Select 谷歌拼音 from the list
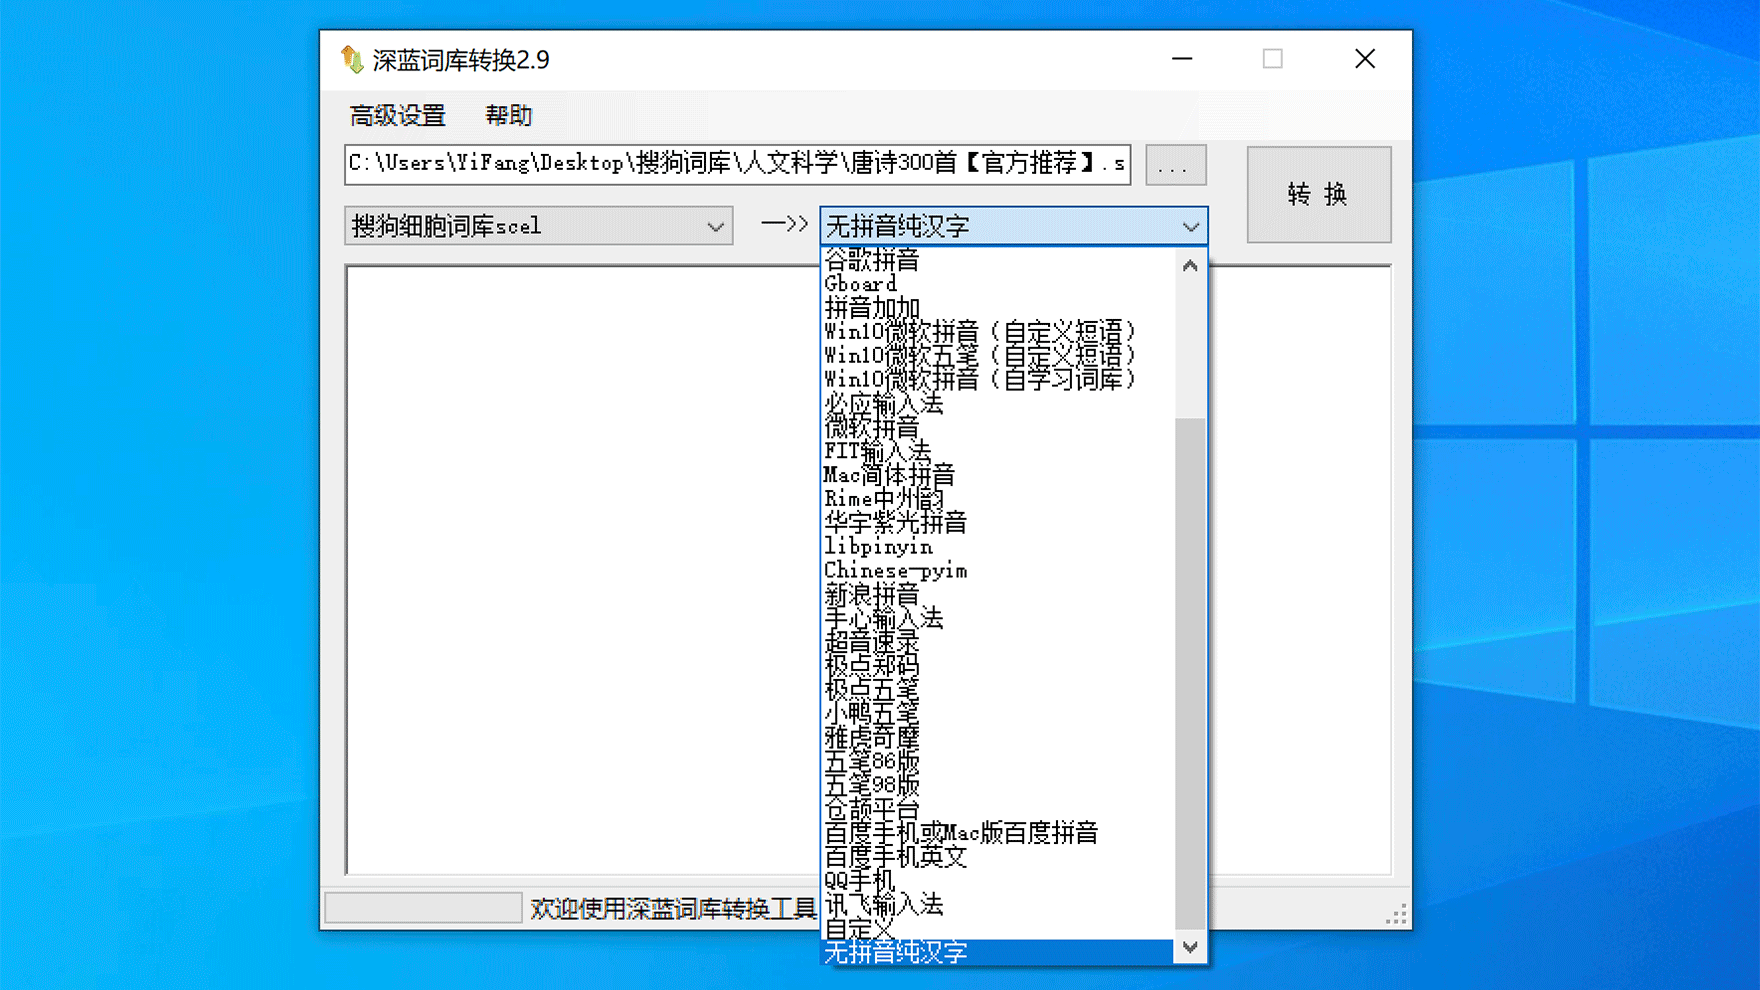1760x990 pixels. pyautogui.click(x=997, y=260)
